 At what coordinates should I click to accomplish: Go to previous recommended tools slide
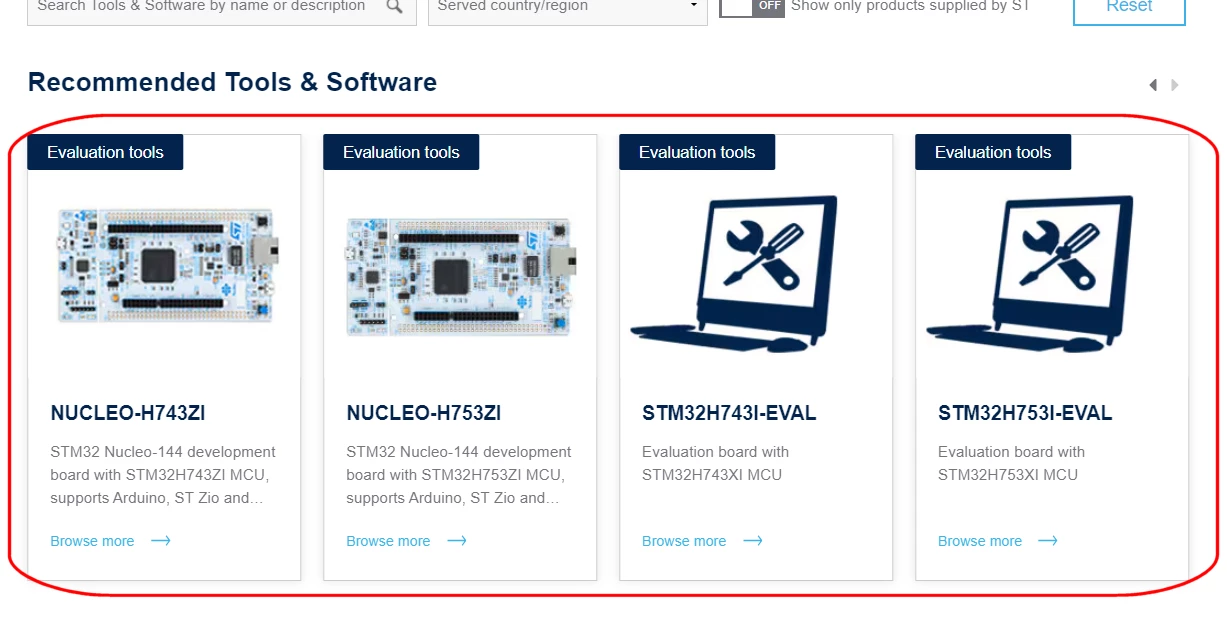coord(1153,85)
